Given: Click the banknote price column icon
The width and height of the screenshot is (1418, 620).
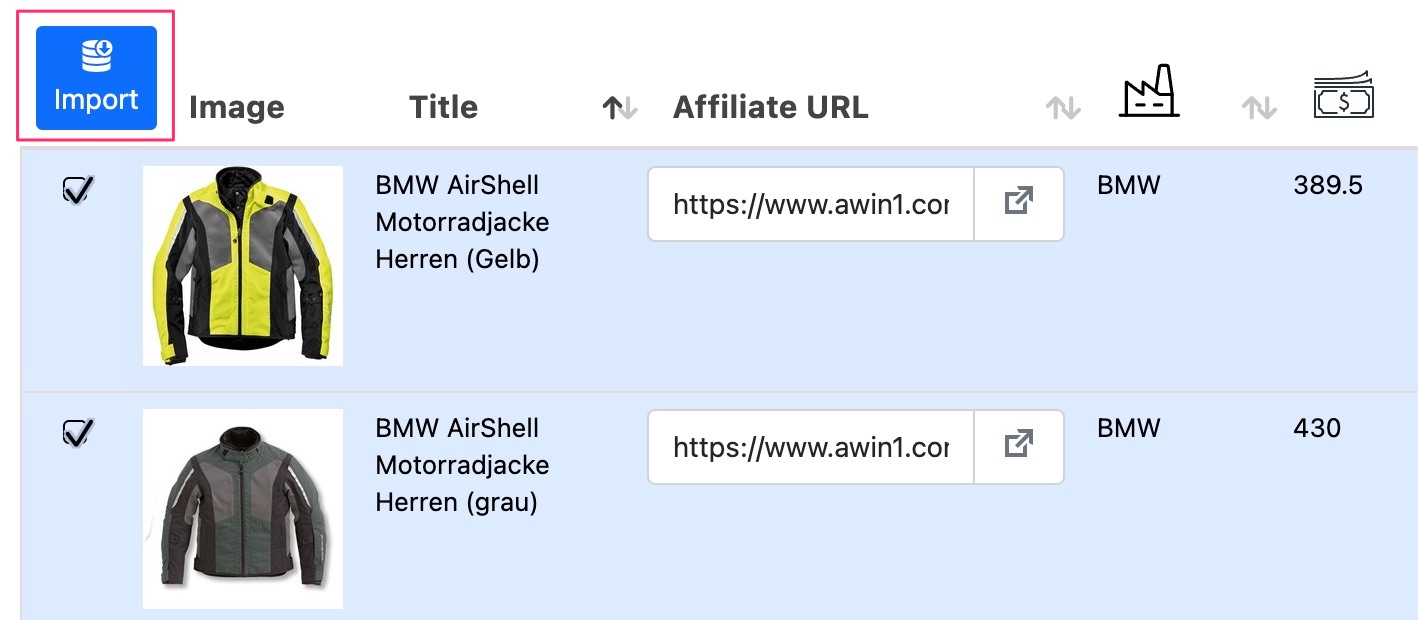Looking at the screenshot, I should point(1343,96).
